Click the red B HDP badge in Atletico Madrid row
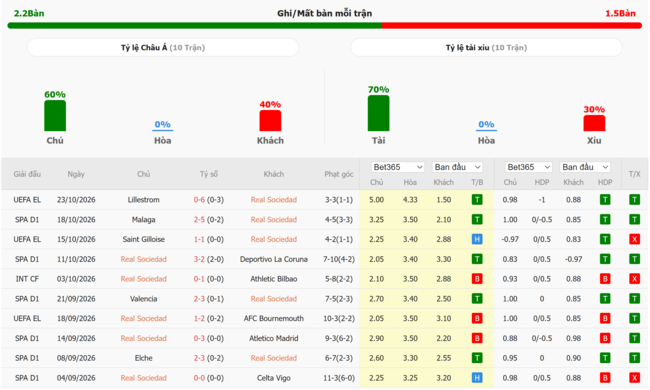The width and height of the screenshot is (650, 390). click(x=605, y=338)
